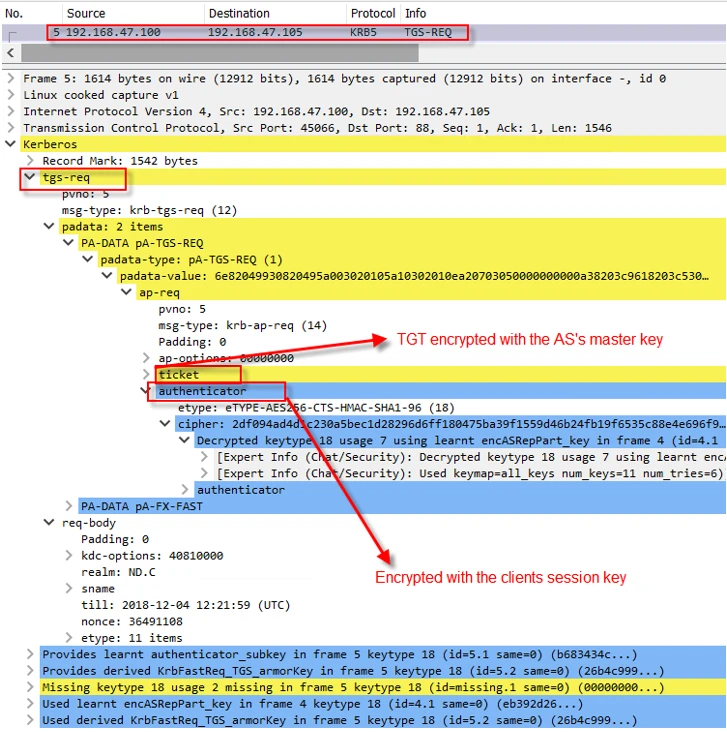Collapse the tgs-req node

pyautogui.click(x=30, y=177)
